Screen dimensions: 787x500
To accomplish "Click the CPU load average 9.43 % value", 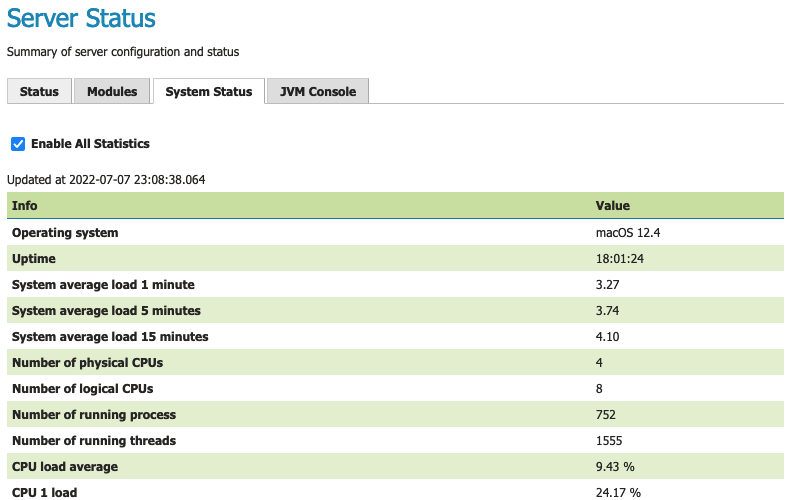I will [617, 466].
